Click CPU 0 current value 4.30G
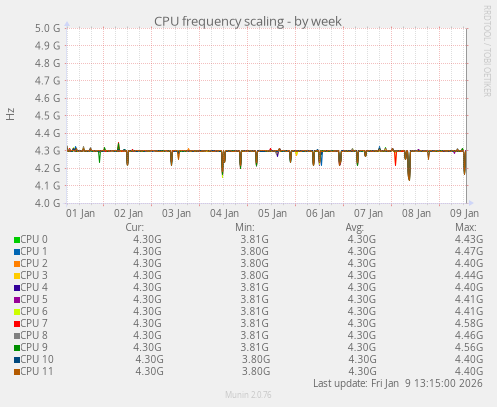 [x=147, y=239]
